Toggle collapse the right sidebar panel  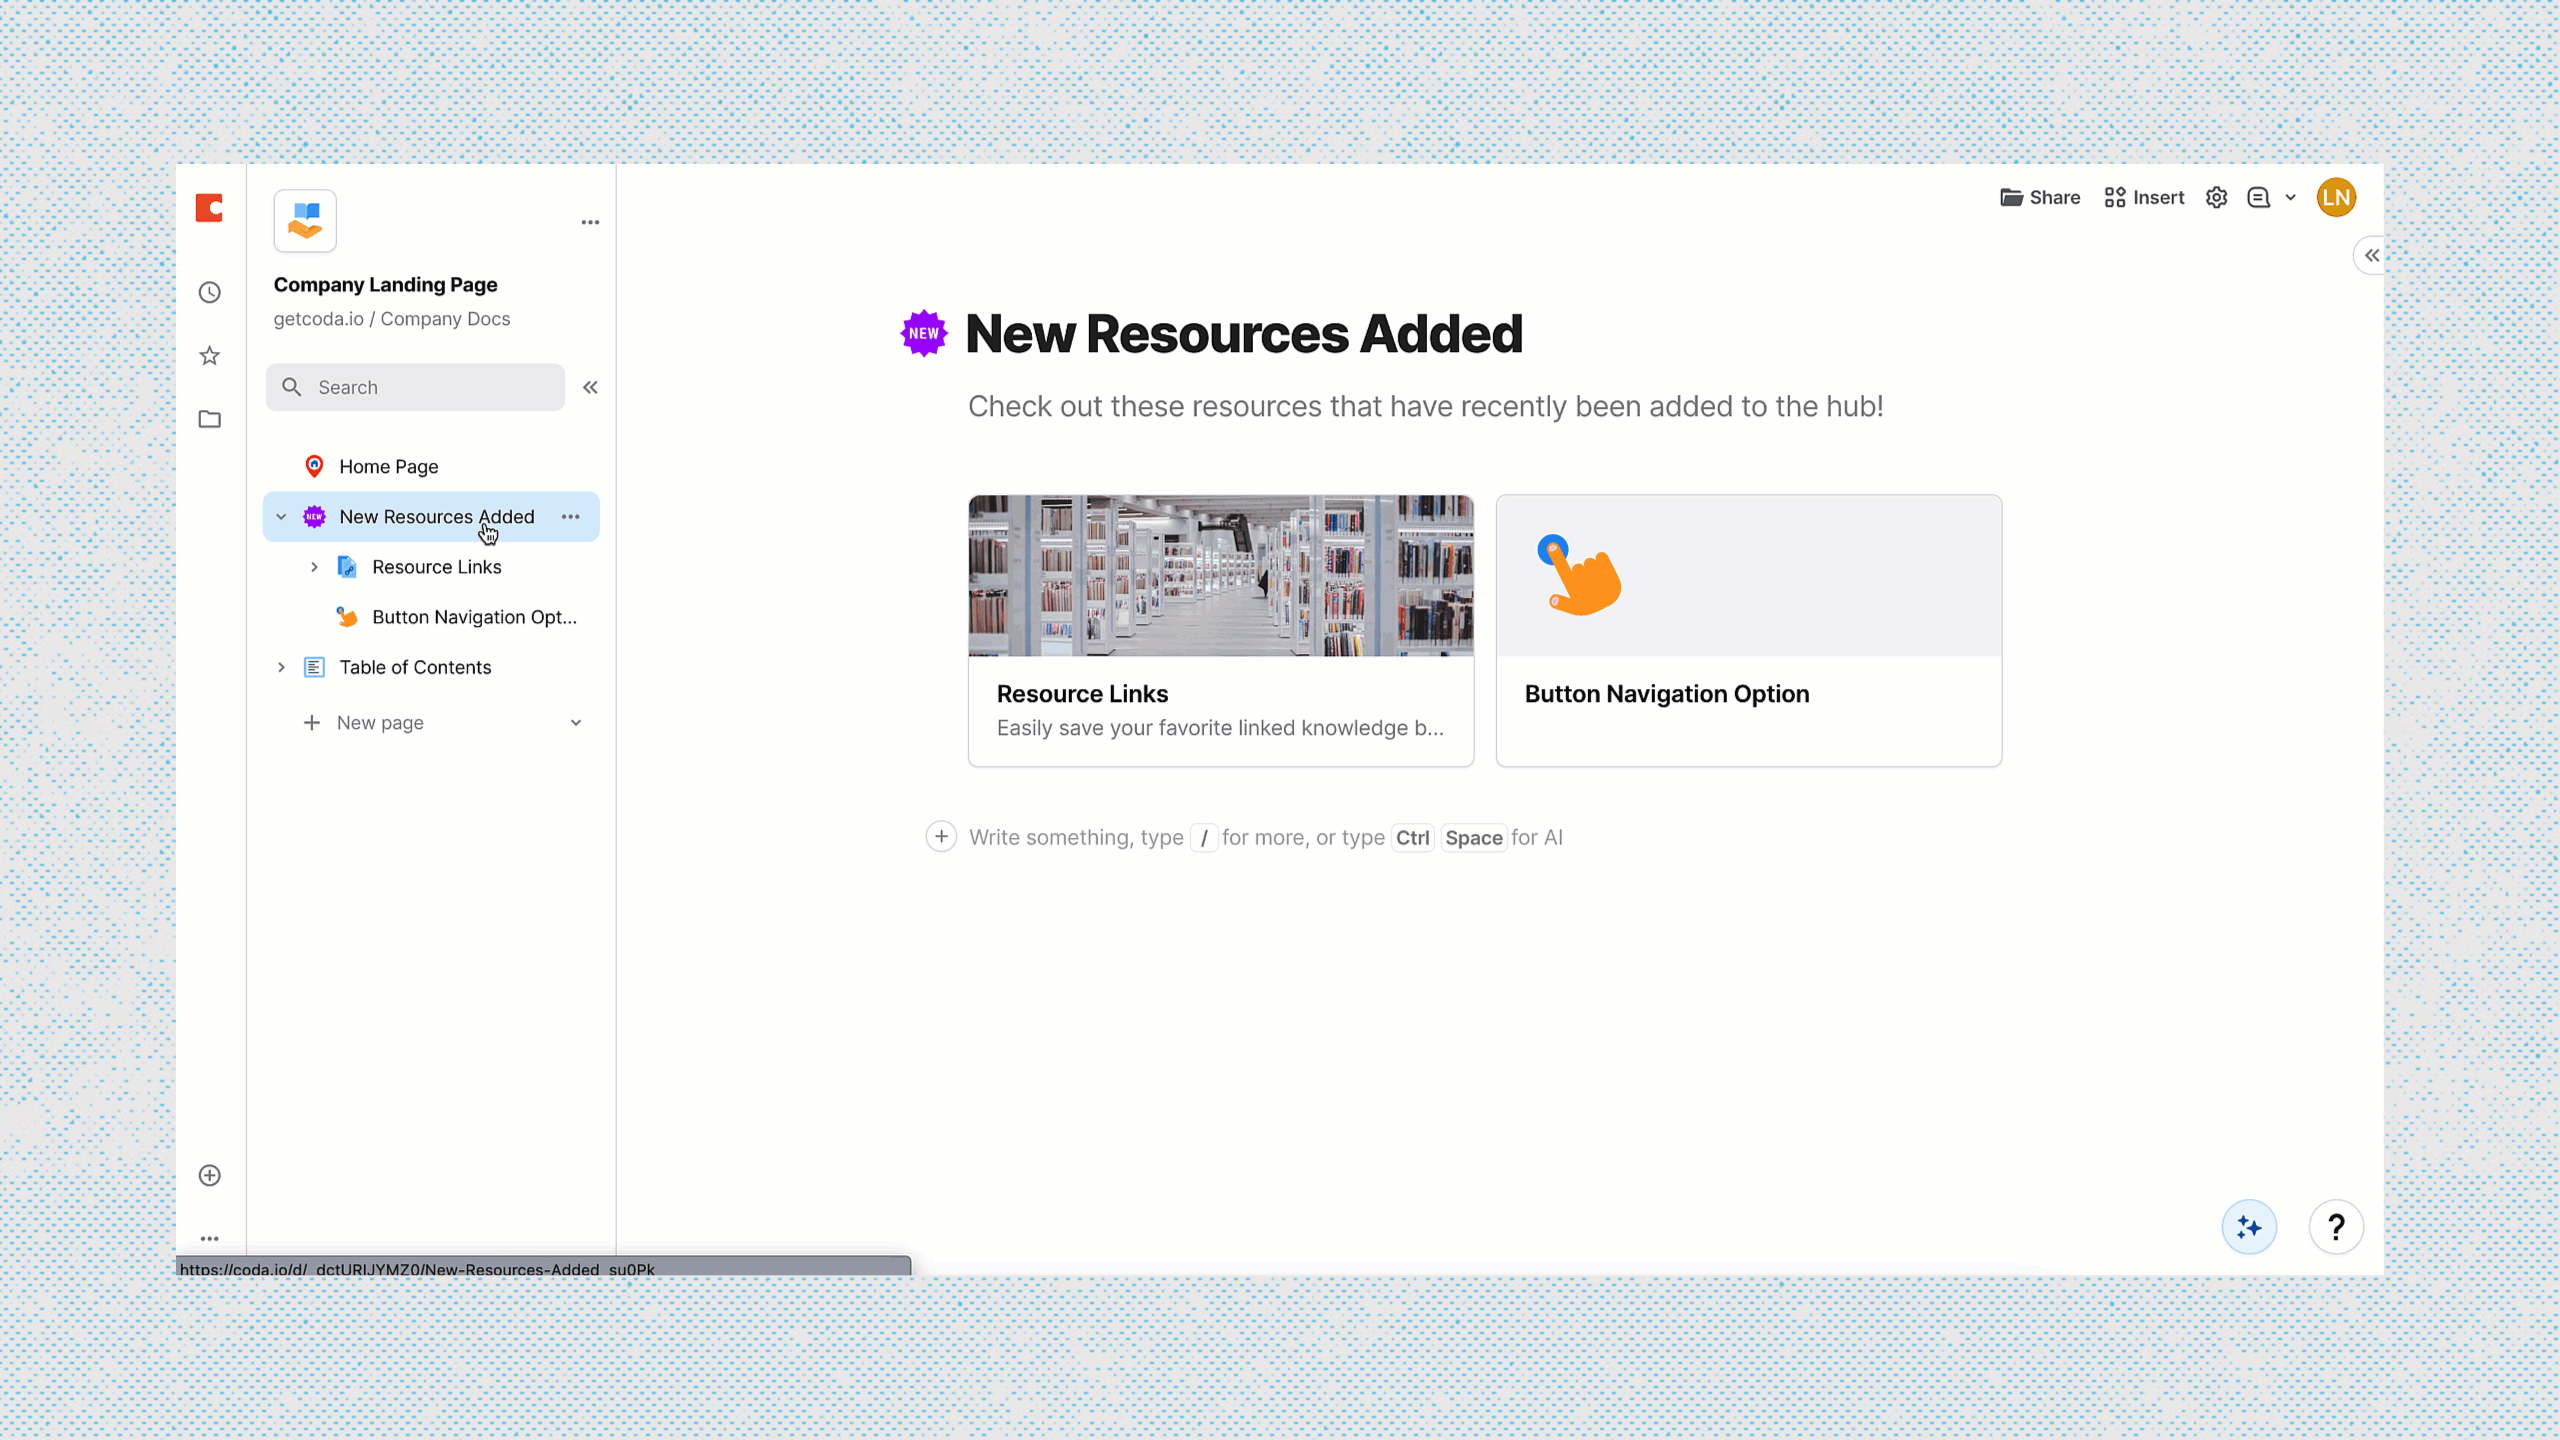[x=2372, y=255]
